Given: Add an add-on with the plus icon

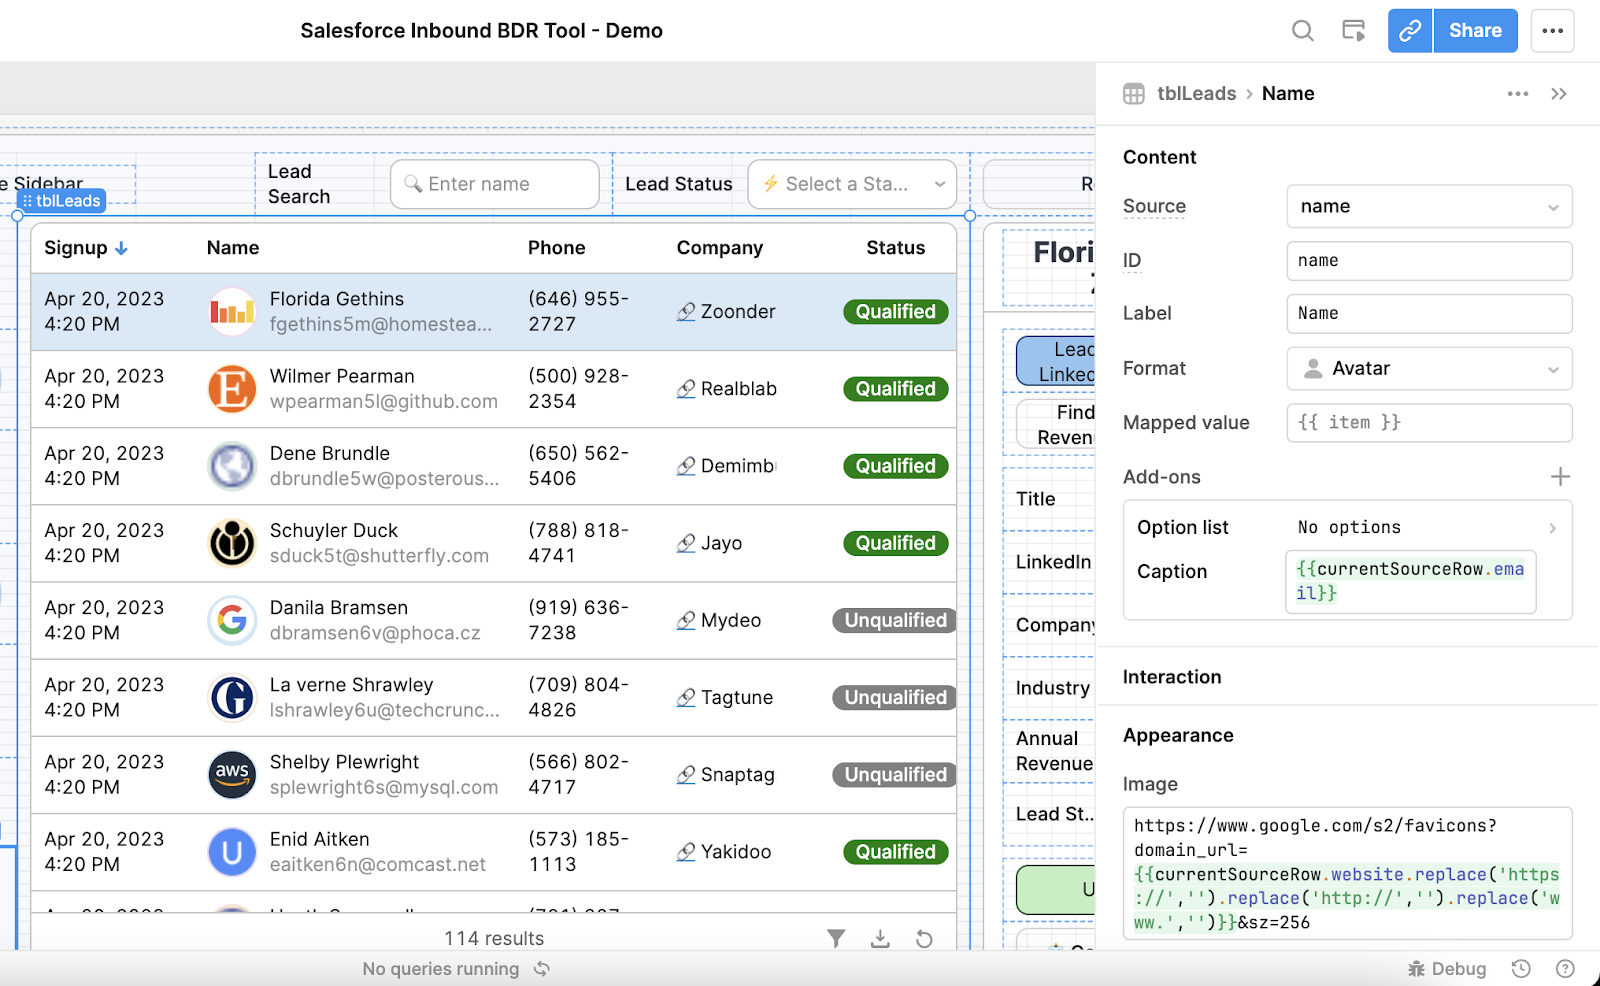Looking at the screenshot, I should [x=1560, y=477].
